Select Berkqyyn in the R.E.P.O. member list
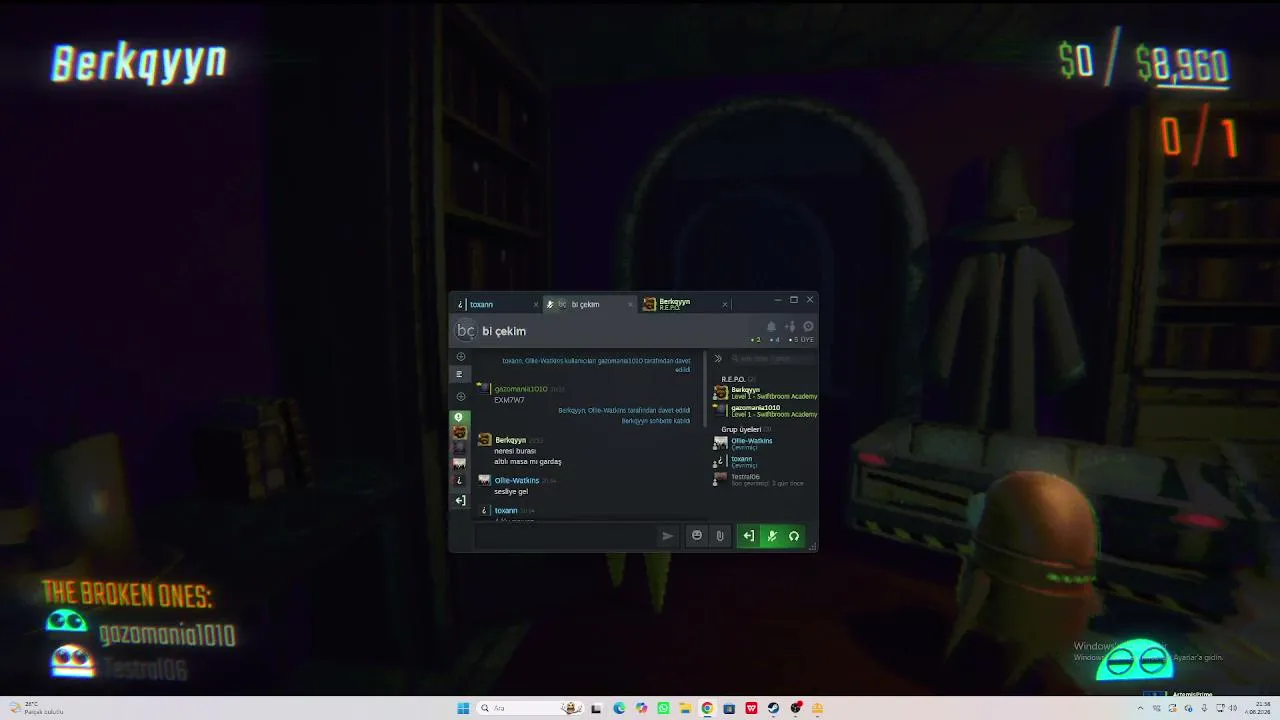1280x720 pixels. click(x=765, y=393)
